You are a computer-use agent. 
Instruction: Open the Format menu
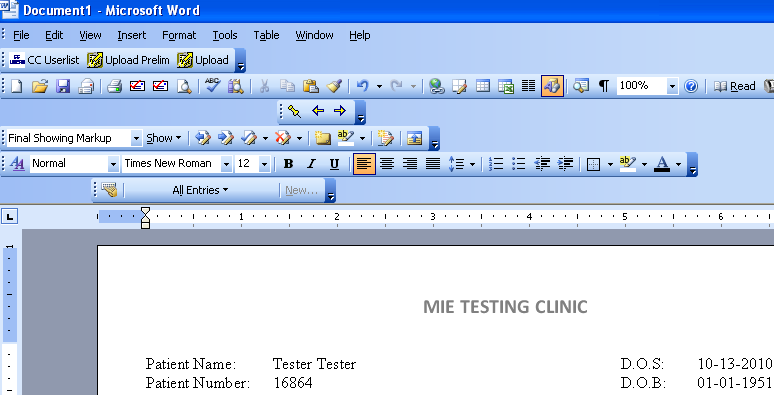179,36
